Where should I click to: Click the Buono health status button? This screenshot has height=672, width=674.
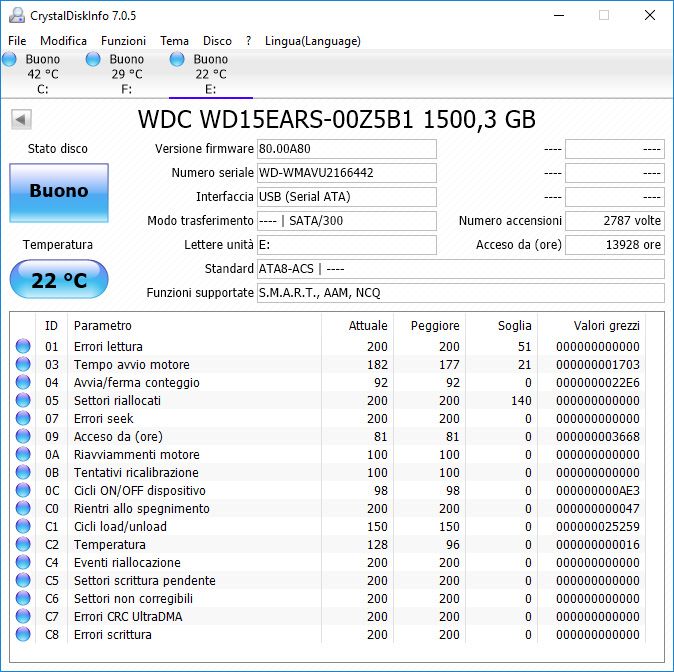point(58,191)
